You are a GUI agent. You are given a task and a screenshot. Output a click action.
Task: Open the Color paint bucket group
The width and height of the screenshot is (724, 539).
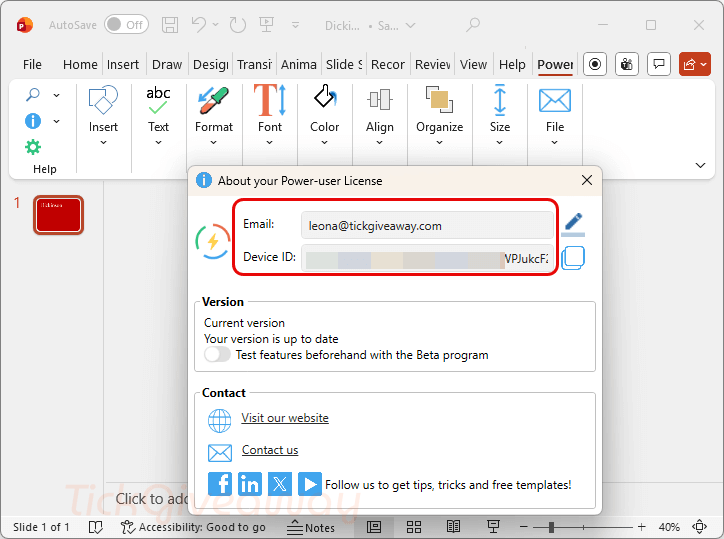(x=325, y=115)
